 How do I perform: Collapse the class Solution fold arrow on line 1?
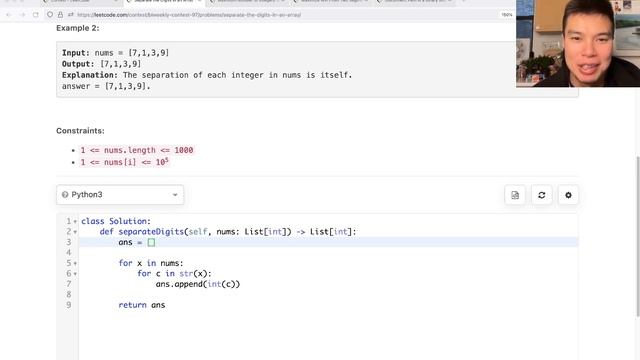tap(76, 222)
